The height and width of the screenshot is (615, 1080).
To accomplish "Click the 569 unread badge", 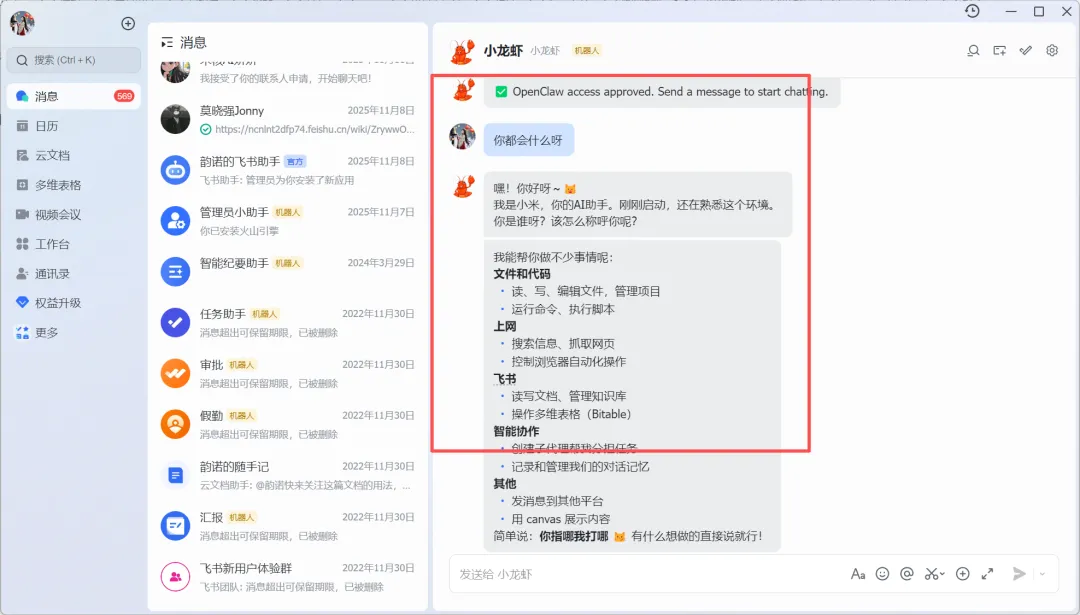I will [x=125, y=96].
